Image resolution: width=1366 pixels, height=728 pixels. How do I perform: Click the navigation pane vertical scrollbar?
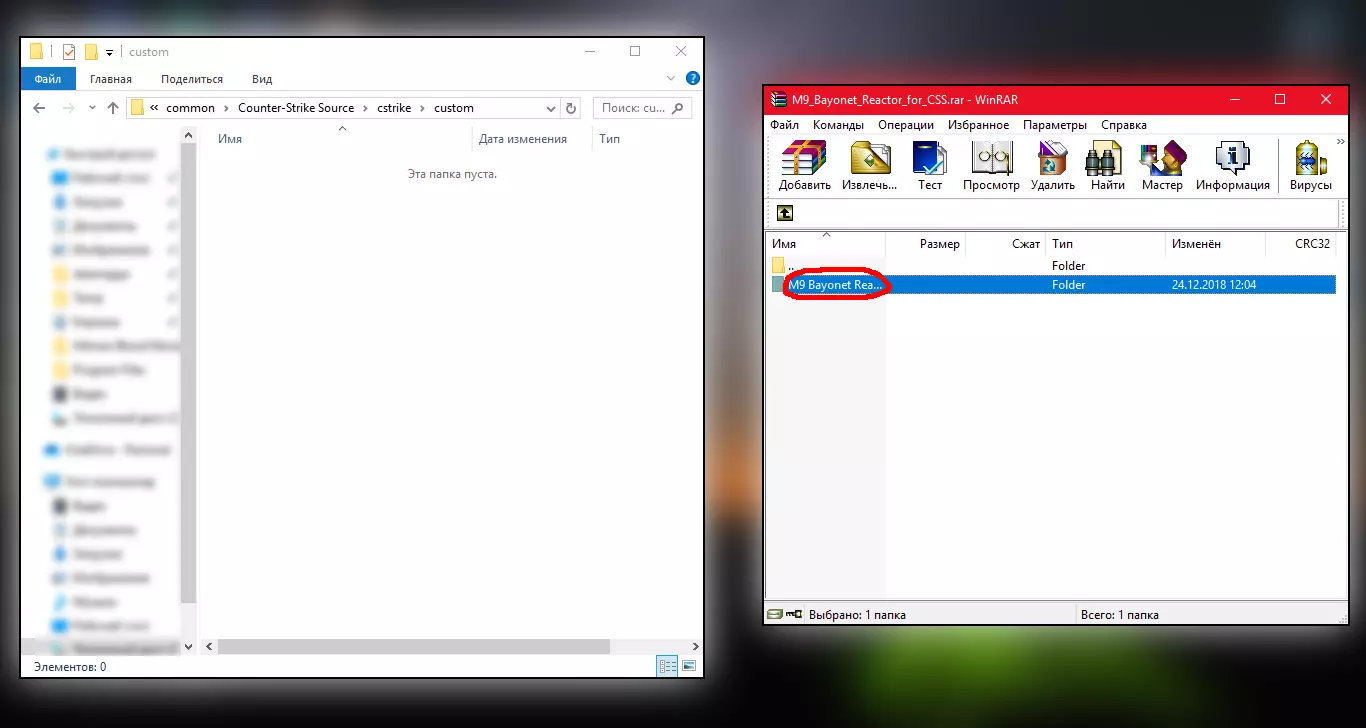pyautogui.click(x=189, y=372)
